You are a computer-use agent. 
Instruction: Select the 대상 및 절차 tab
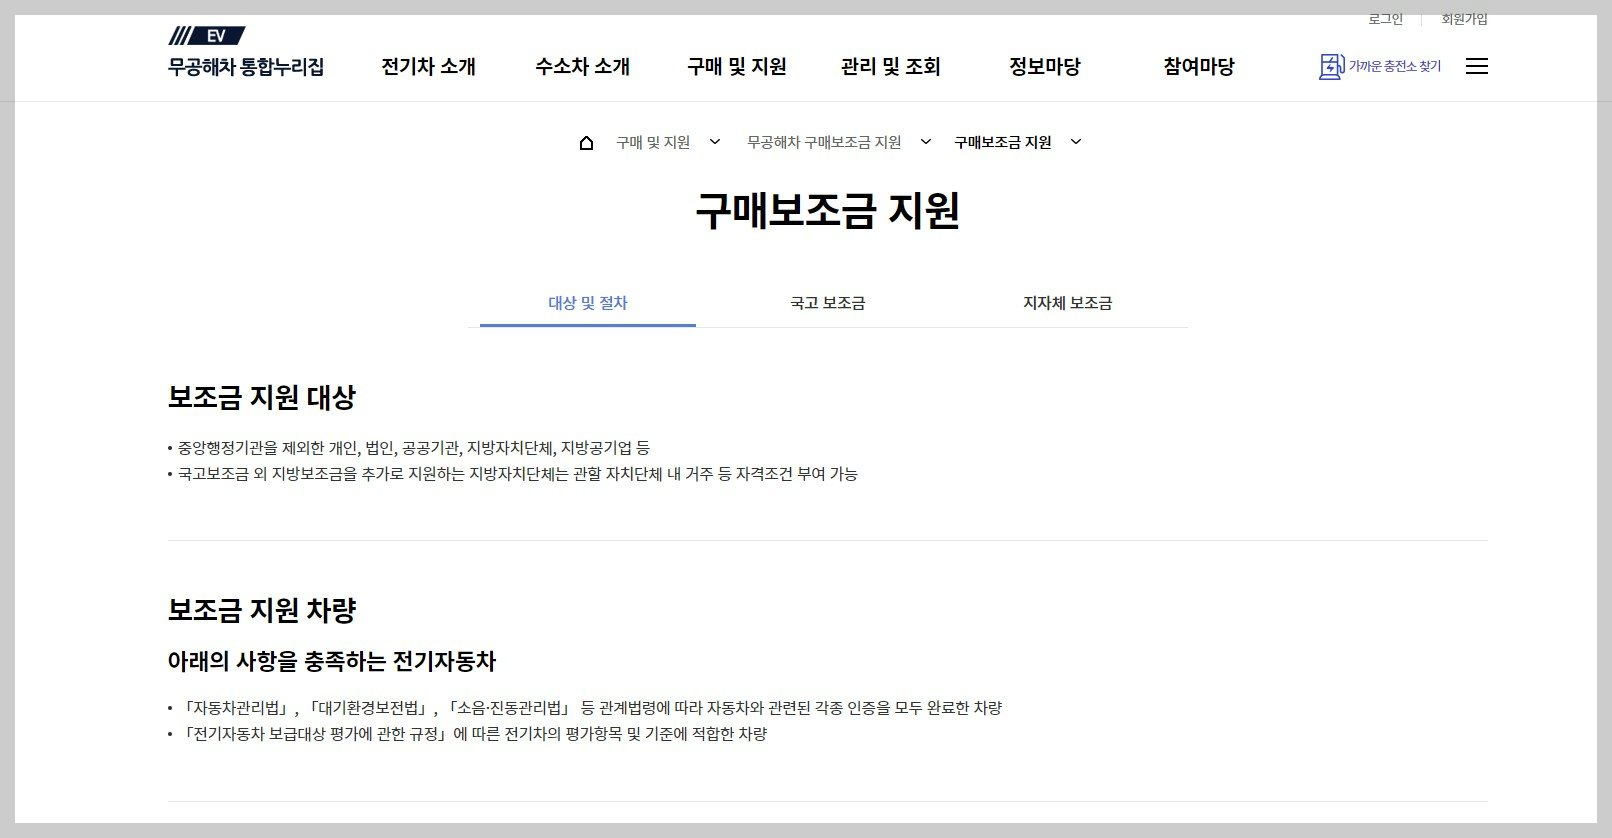[588, 303]
